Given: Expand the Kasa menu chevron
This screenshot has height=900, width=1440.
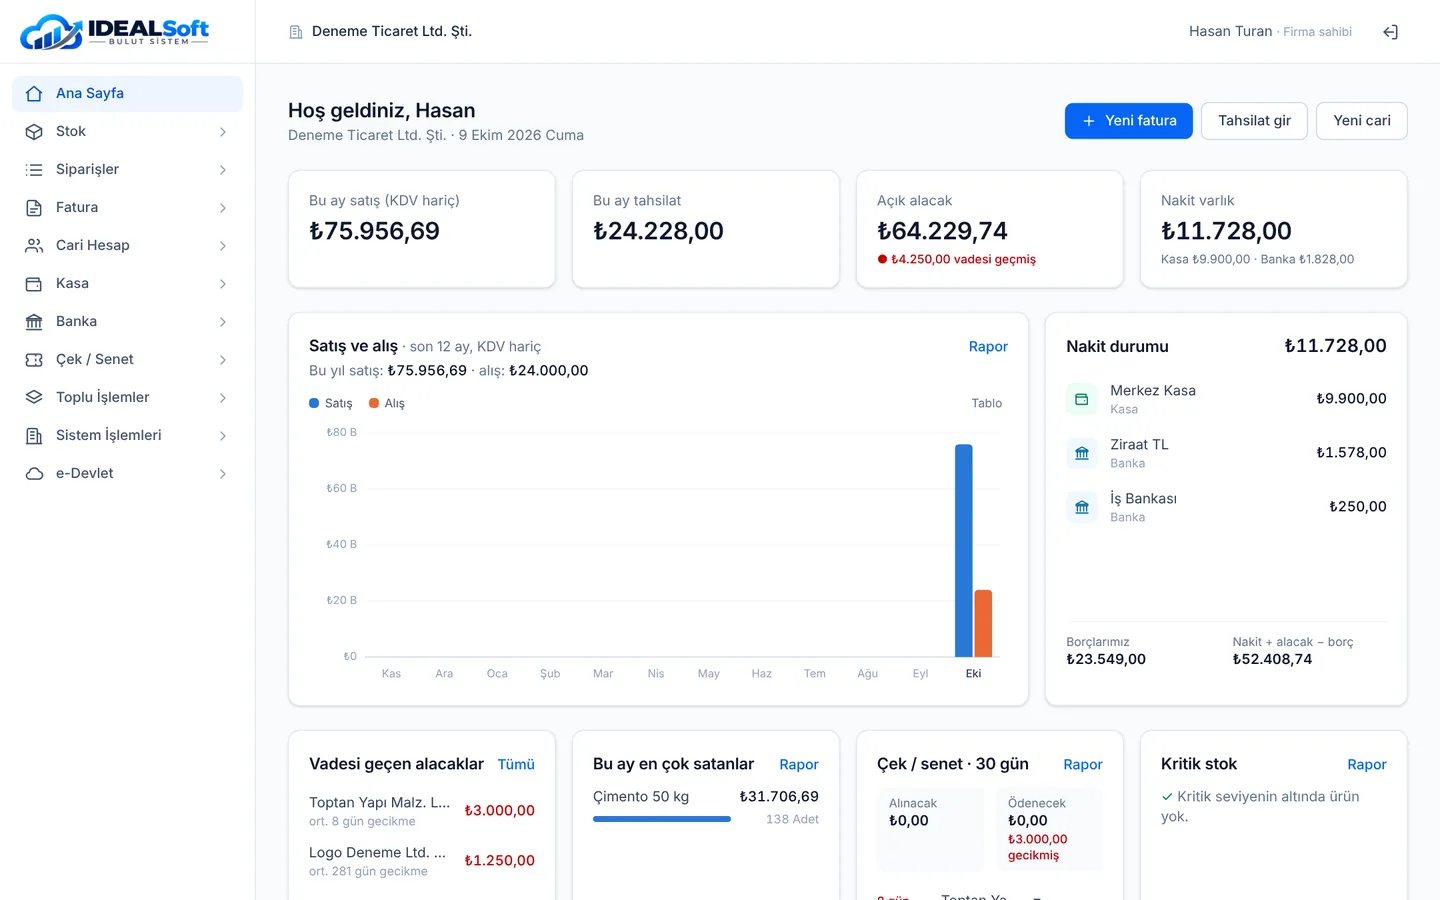Looking at the screenshot, I should tap(223, 283).
